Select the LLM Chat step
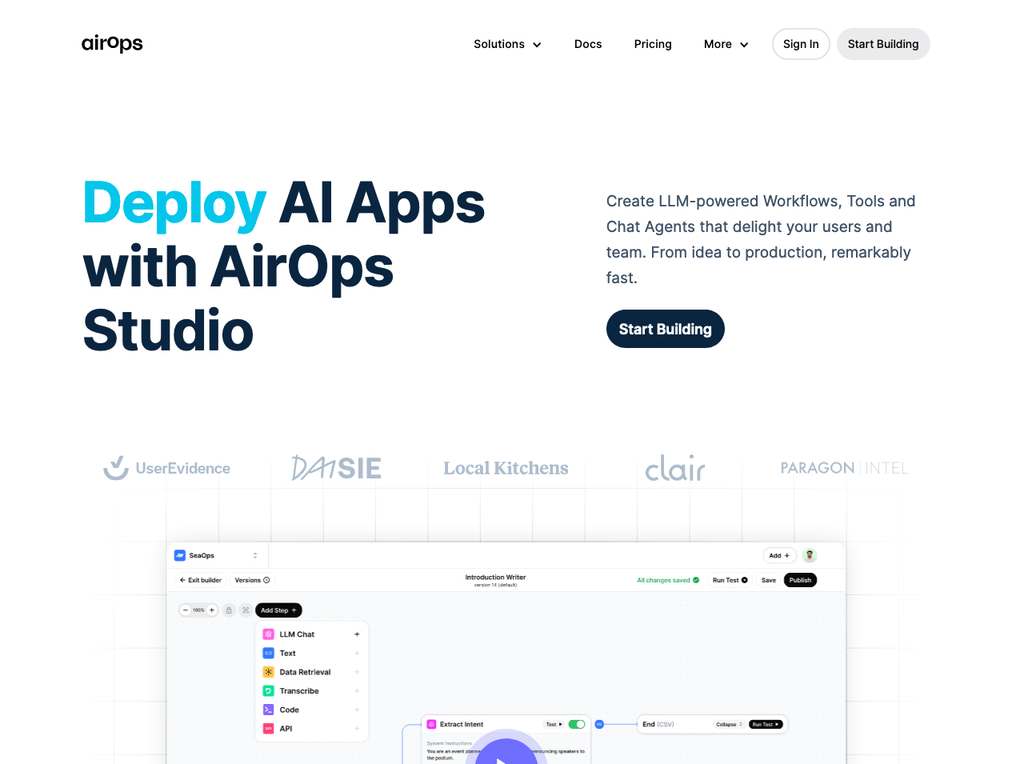 tap(312, 634)
